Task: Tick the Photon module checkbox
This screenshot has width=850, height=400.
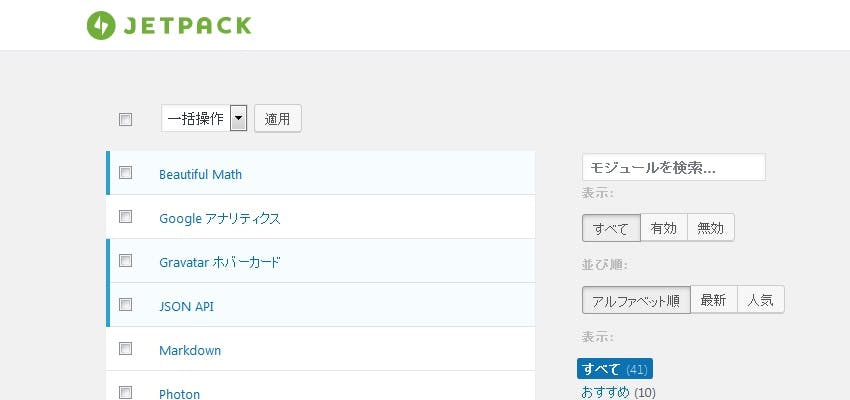Action: pos(125,392)
